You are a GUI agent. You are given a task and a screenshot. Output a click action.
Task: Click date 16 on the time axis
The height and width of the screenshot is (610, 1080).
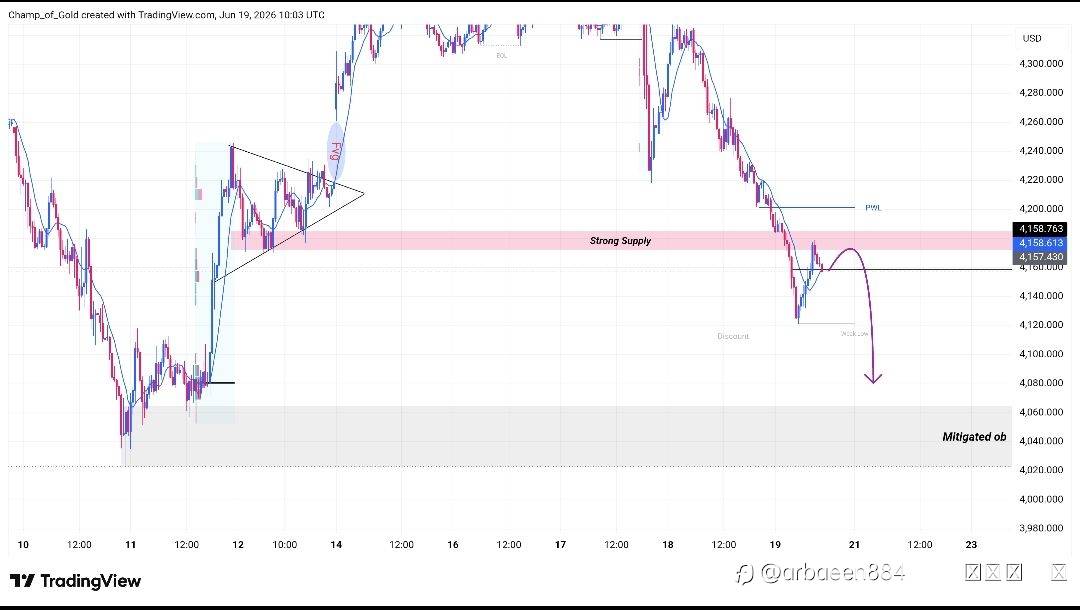453,545
